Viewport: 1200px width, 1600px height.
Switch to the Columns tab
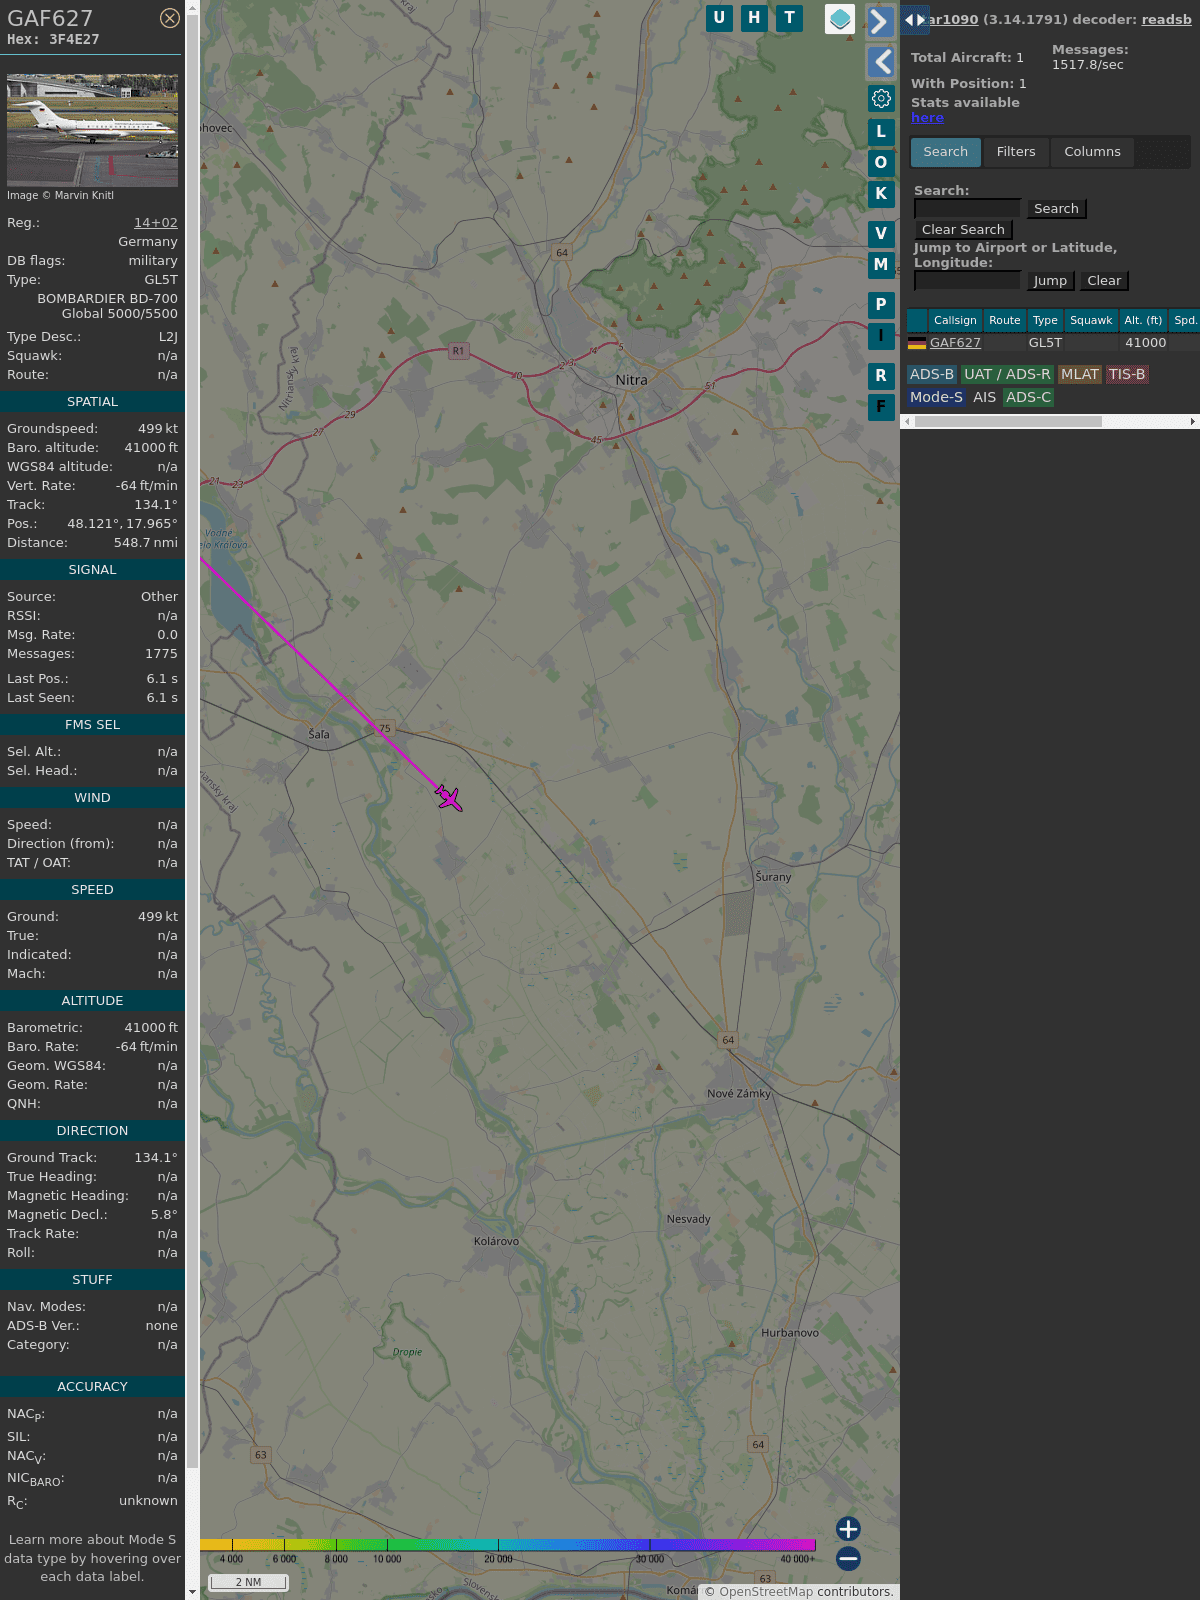(1092, 152)
